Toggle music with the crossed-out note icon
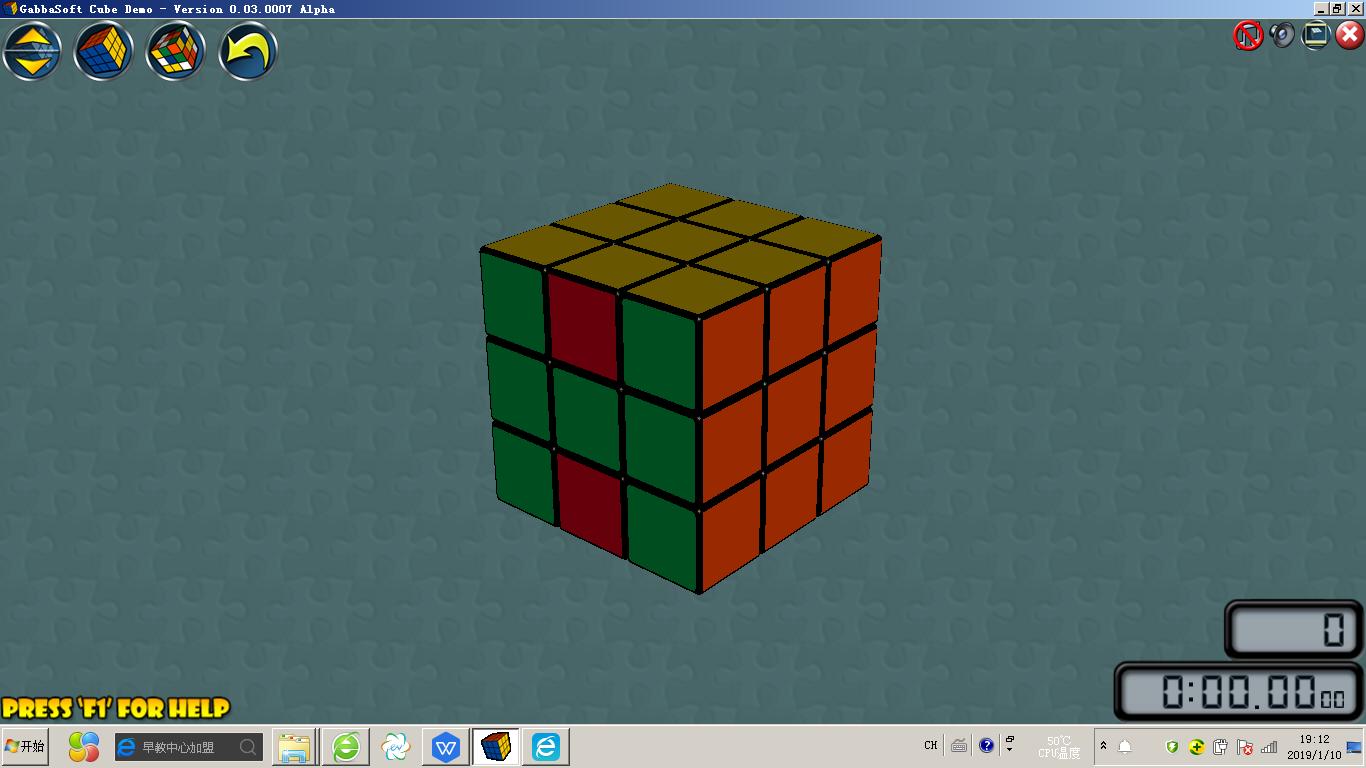Viewport: 1366px width, 768px height. coord(1248,36)
